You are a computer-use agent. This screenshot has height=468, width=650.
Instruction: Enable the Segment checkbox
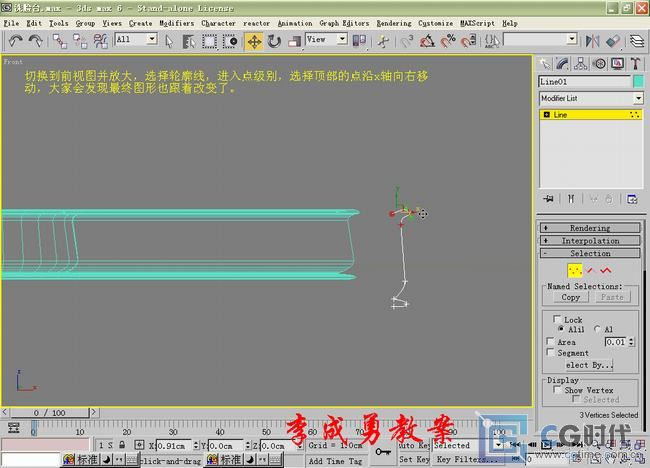tap(551, 352)
